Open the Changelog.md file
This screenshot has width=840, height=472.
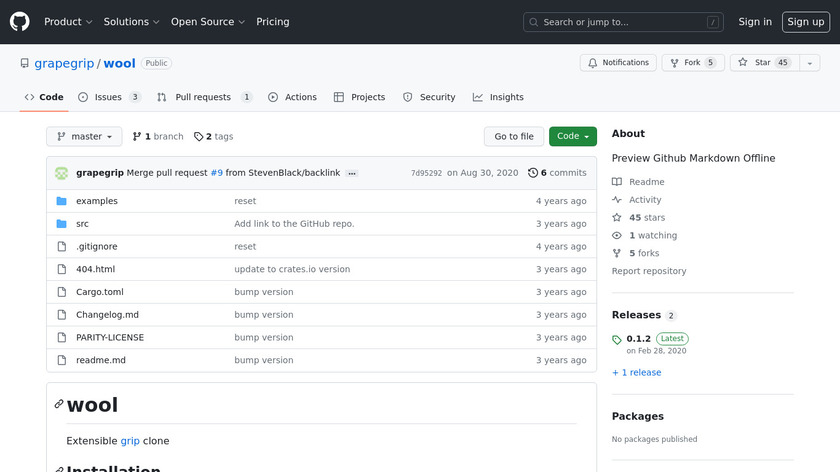107,315
